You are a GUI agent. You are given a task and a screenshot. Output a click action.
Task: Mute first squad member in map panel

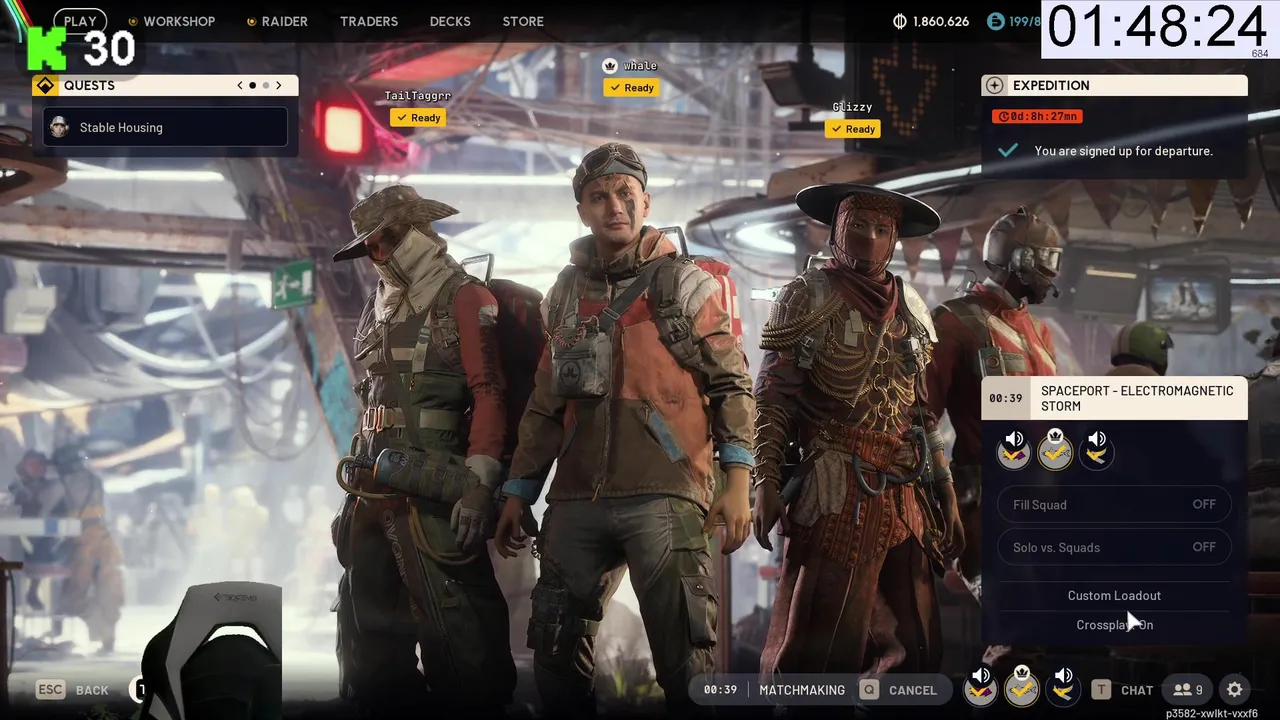(x=1014, y=449)
